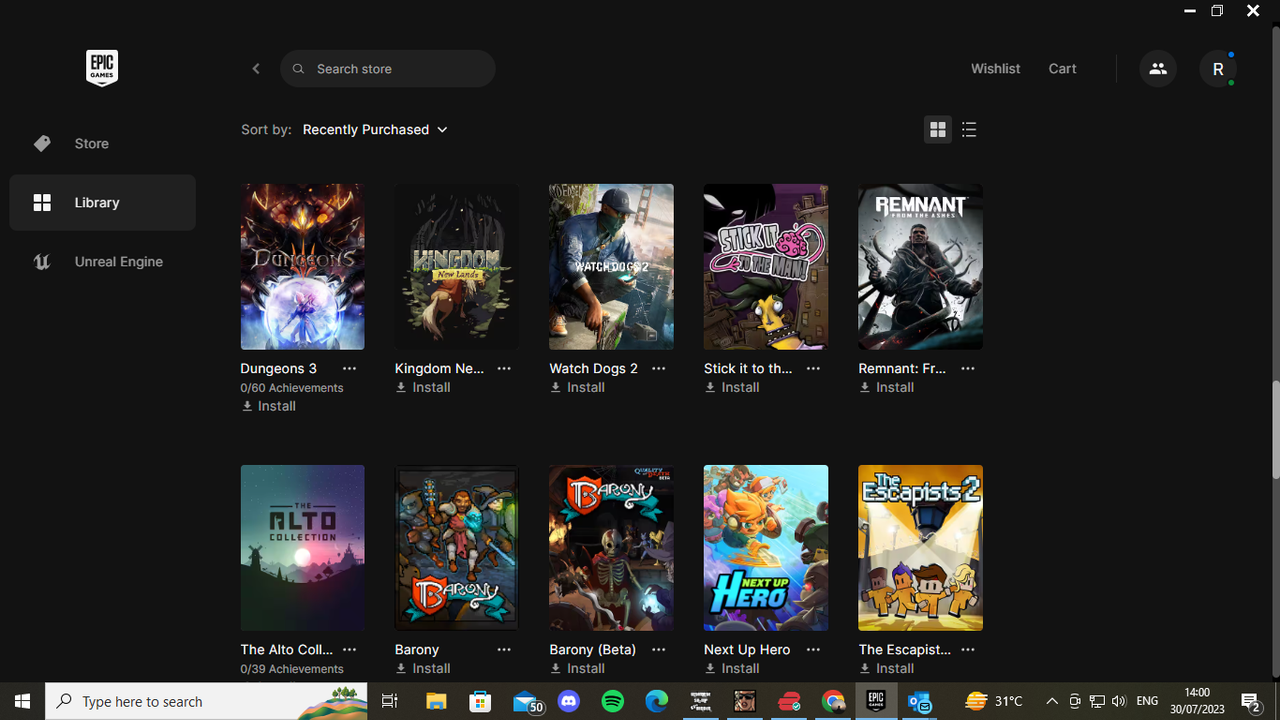Install Stick it to the Man
The width and height of the screenshot is (1280, 720).
tap(732, 388)
